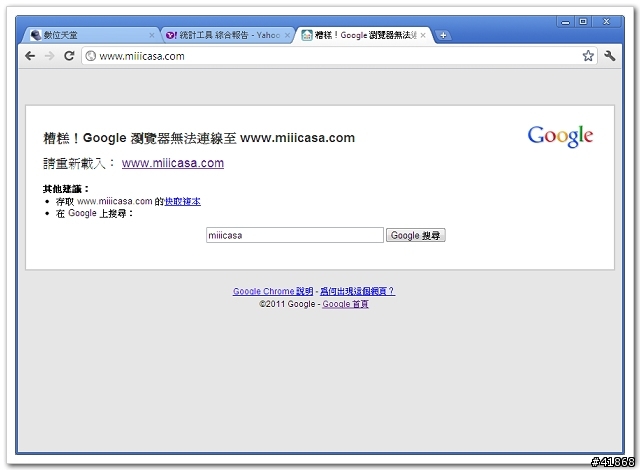Image resolution: width=640 pixels, height=470 pixels.
Task: Maximize the Chrome window
Action: [x=583, y=22]
